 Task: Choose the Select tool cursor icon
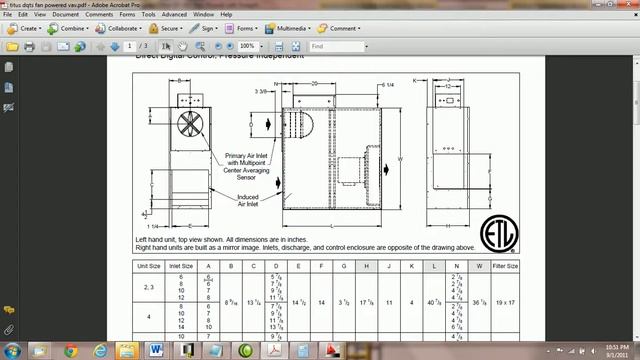point(166,47)
